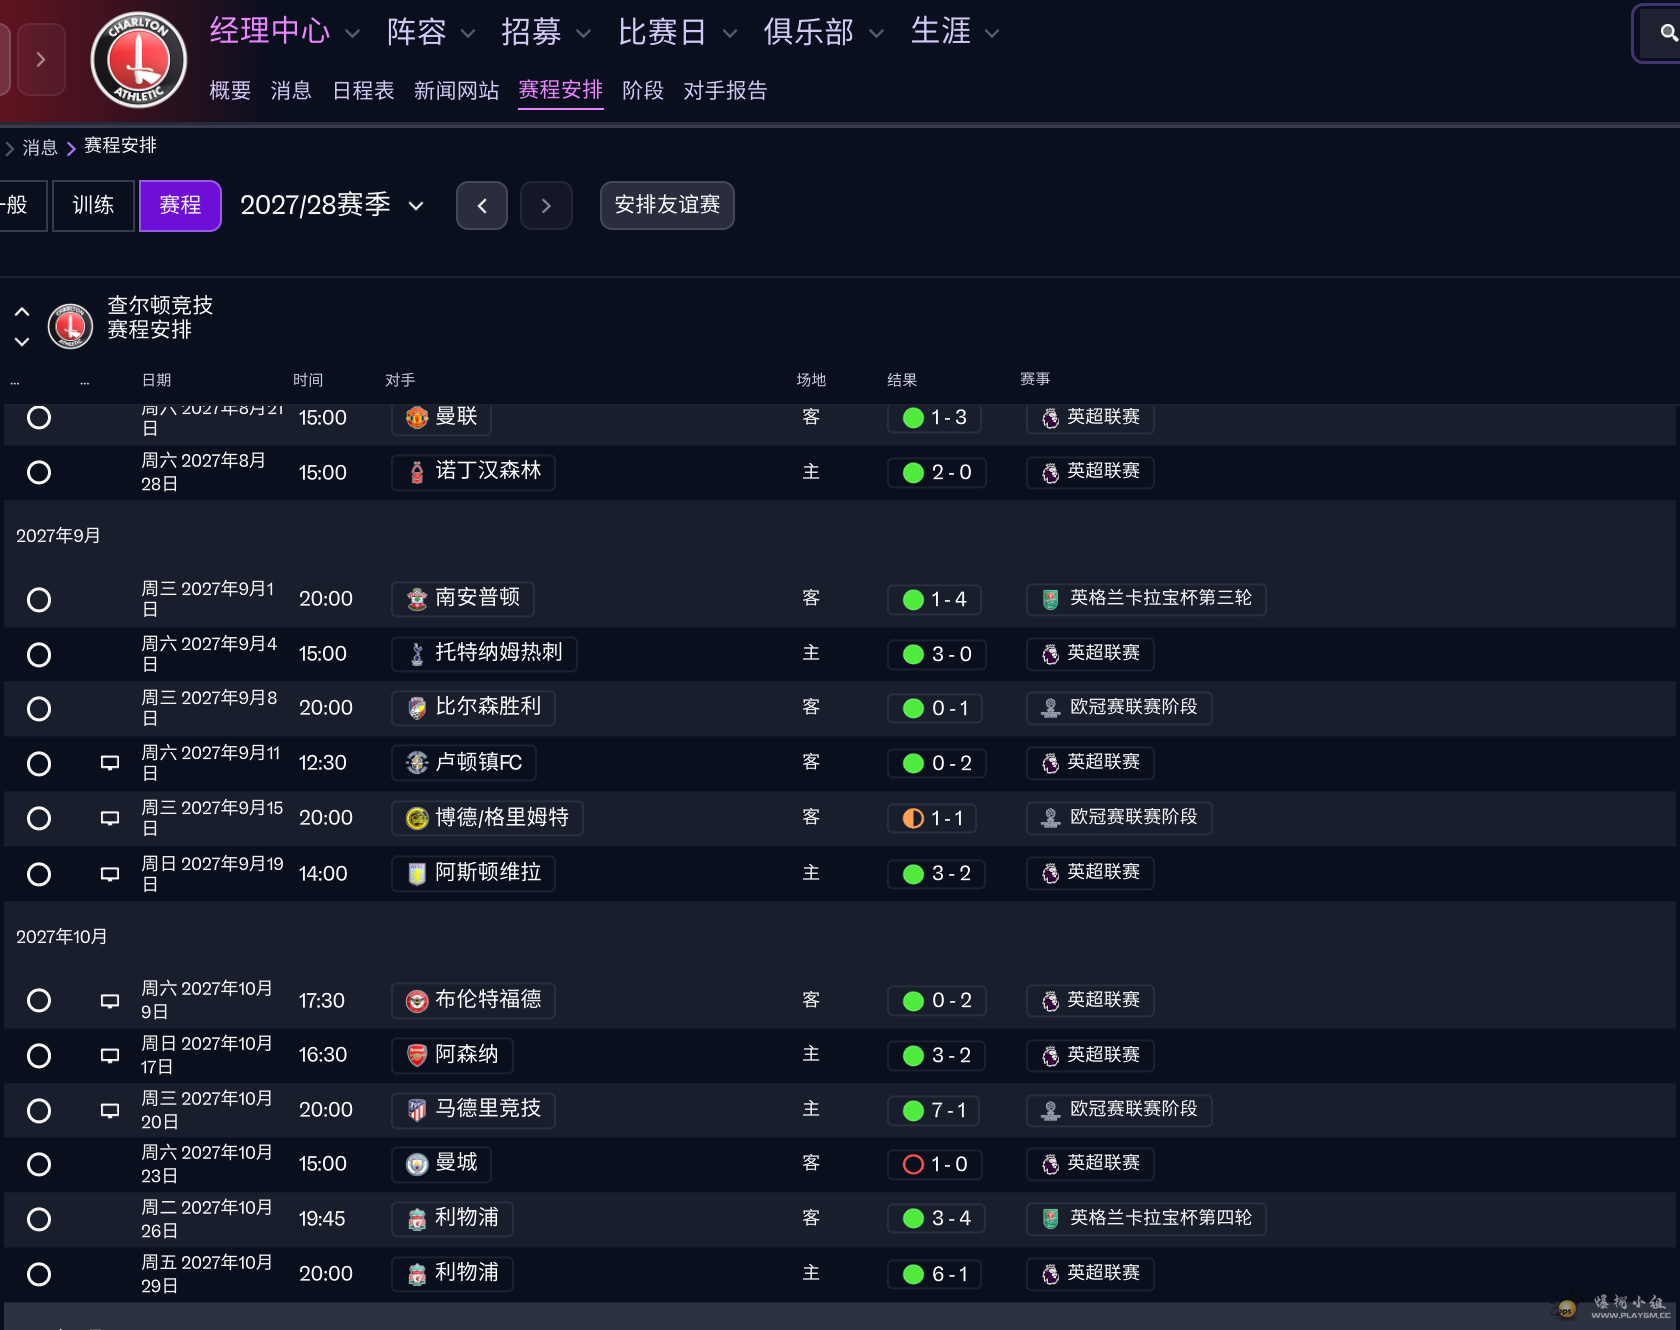
Task: Select the Luton Town FC crest icon
Action: (417, 763)
